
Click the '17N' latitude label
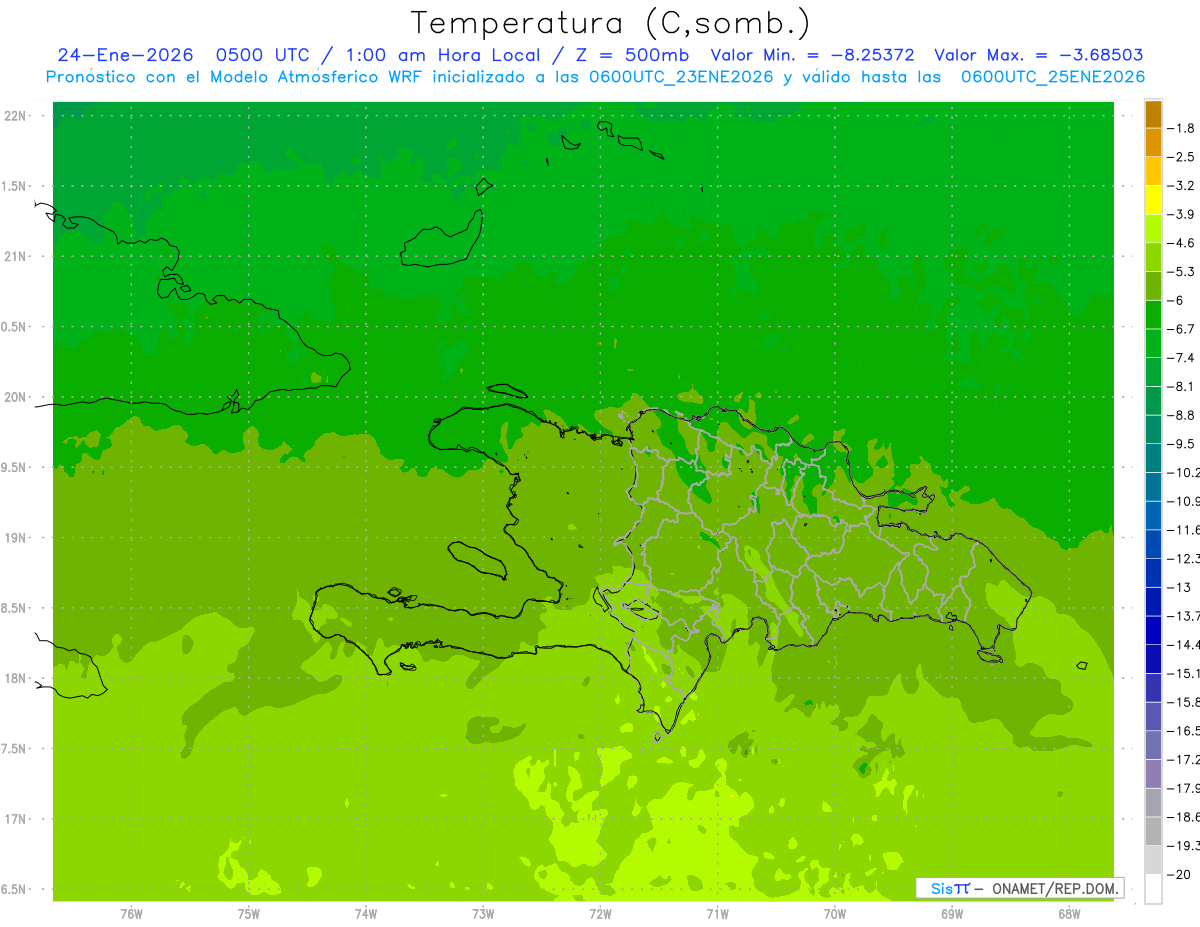click(15, 819)
